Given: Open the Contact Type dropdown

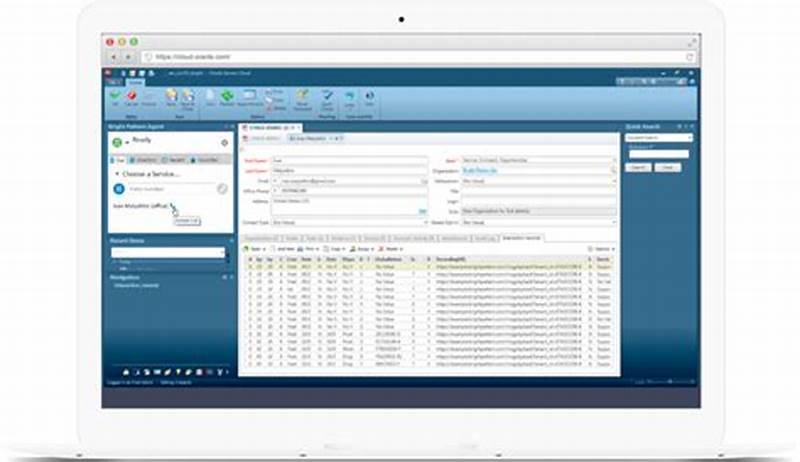Looking at the screenshot, I should pyautogui.click(x=425, y=223).
